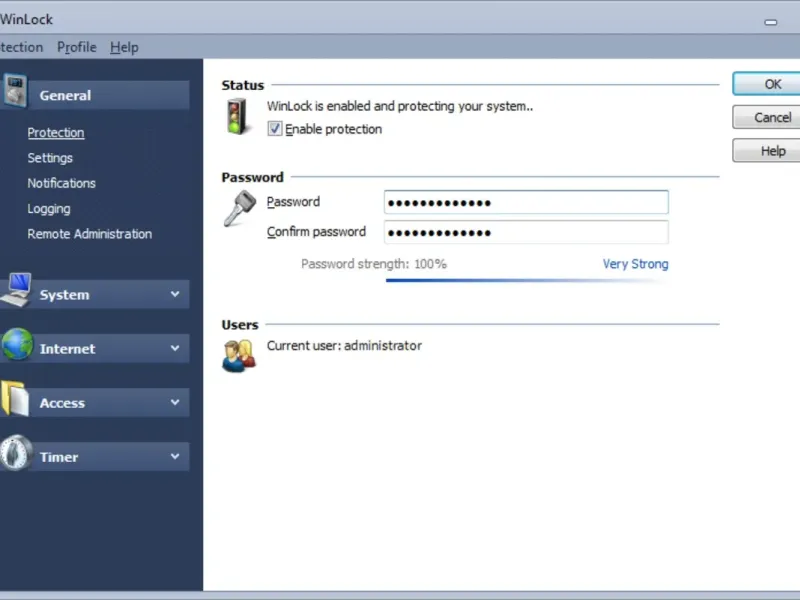Click the Help button on right
The image size is (800, 600).
[x=766, y=151]
